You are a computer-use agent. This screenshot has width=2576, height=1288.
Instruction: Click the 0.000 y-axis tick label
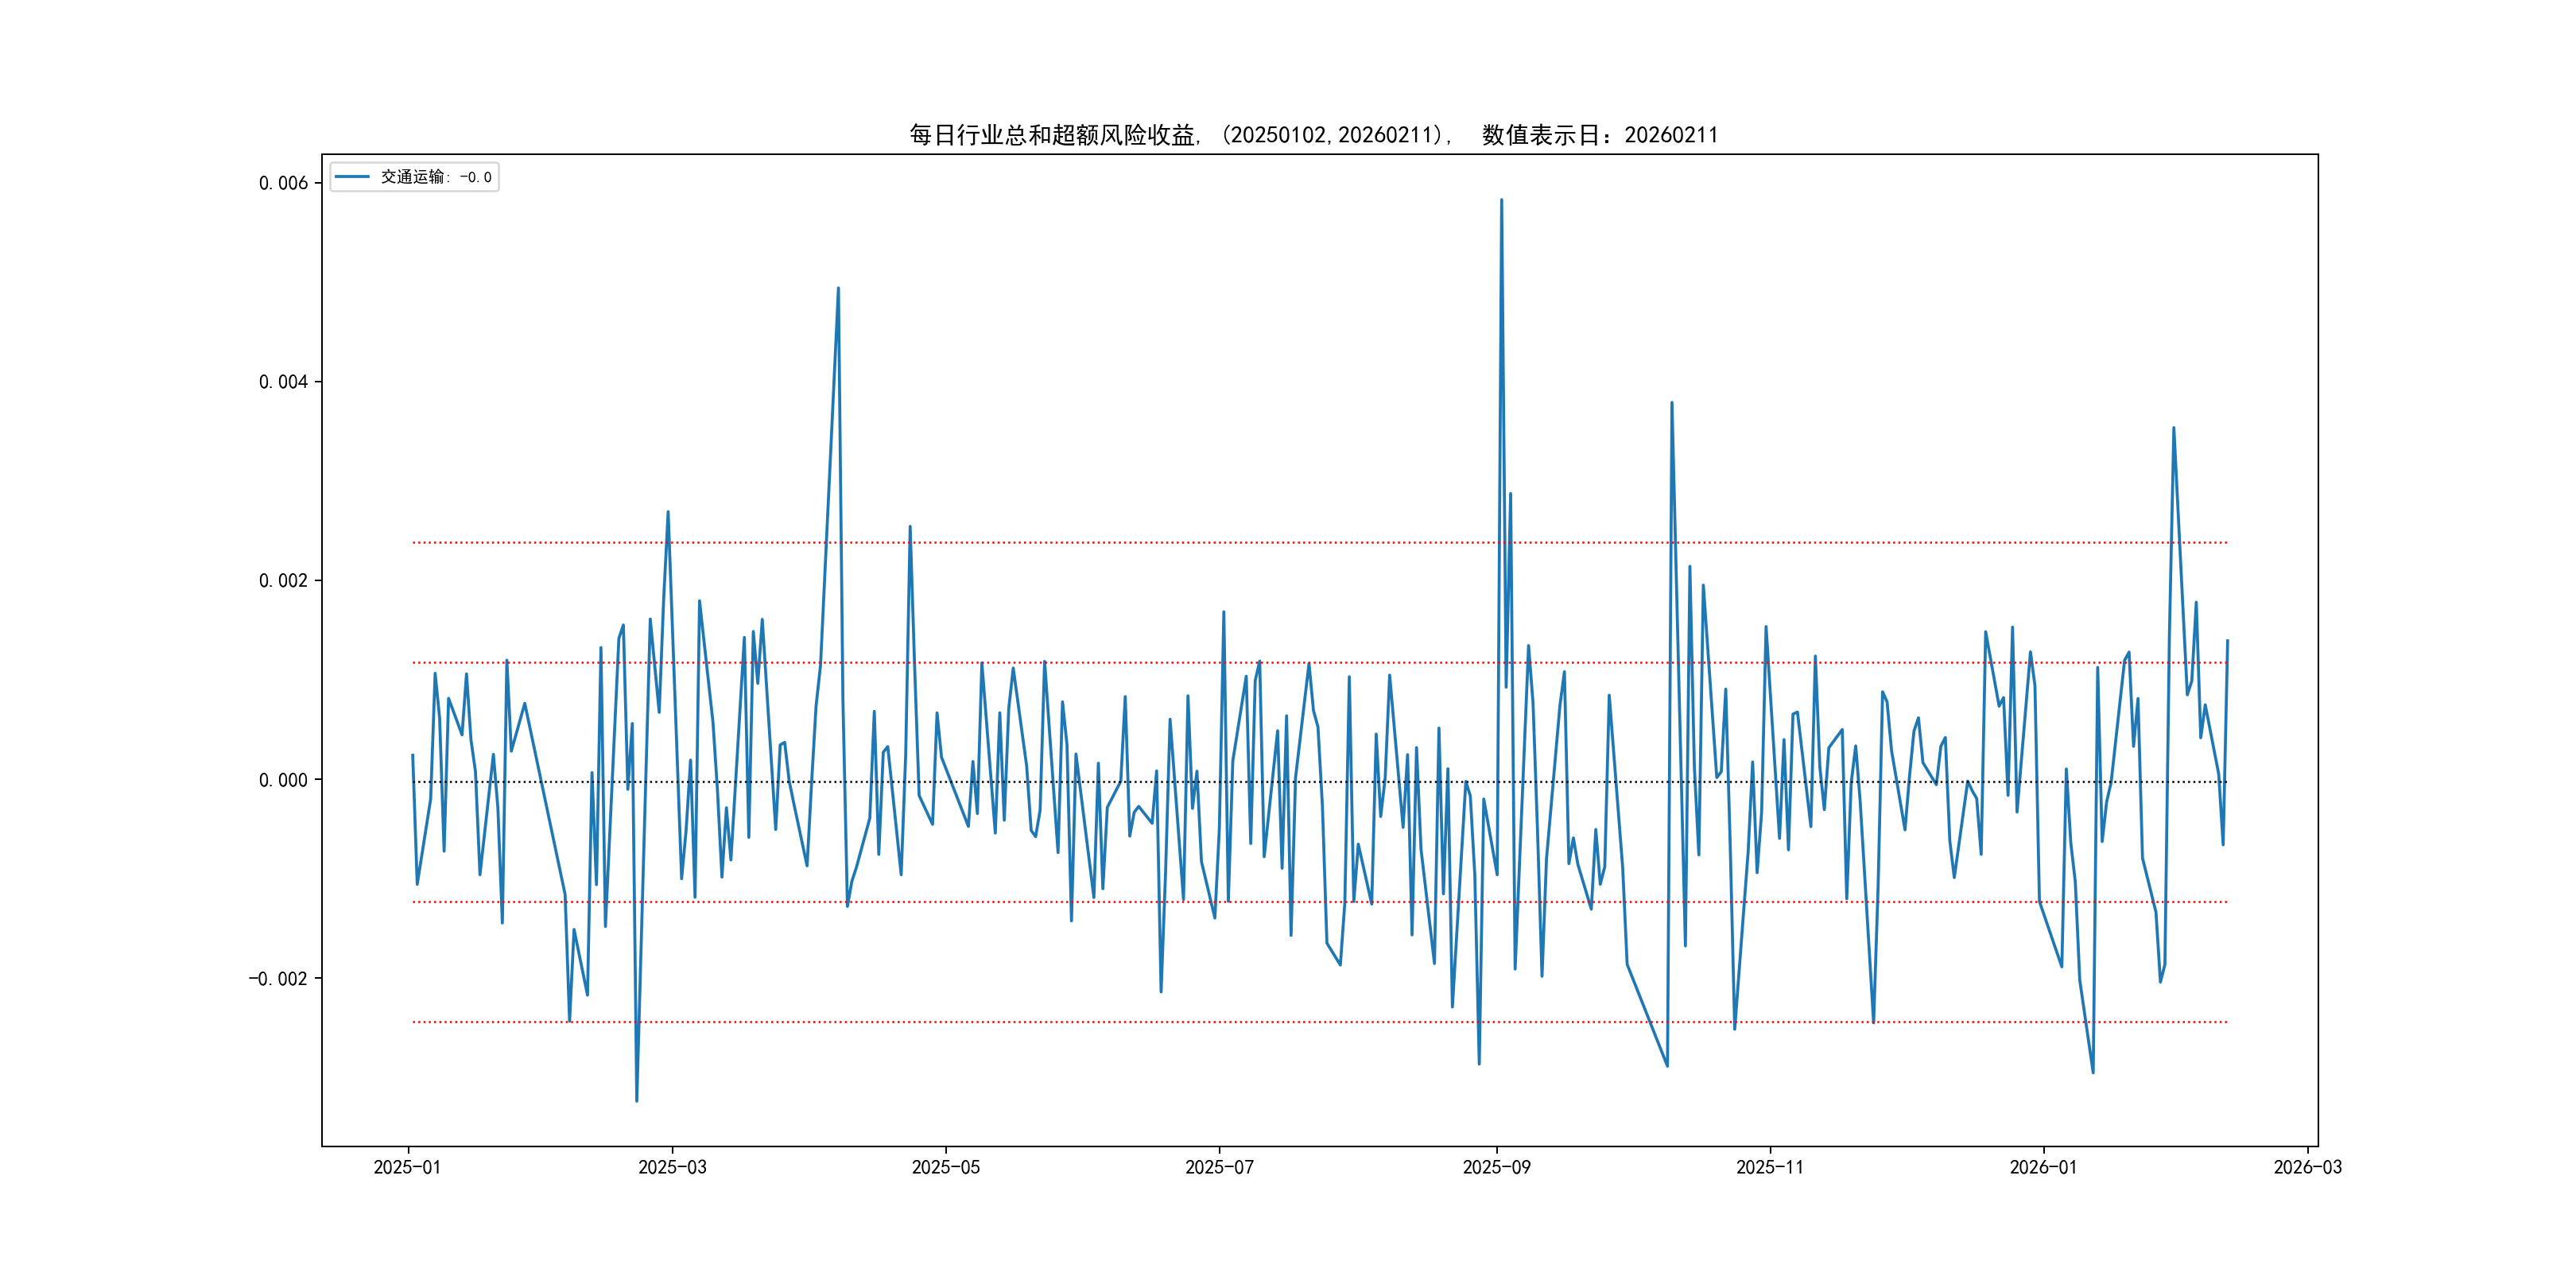click(x=283, y=780)
